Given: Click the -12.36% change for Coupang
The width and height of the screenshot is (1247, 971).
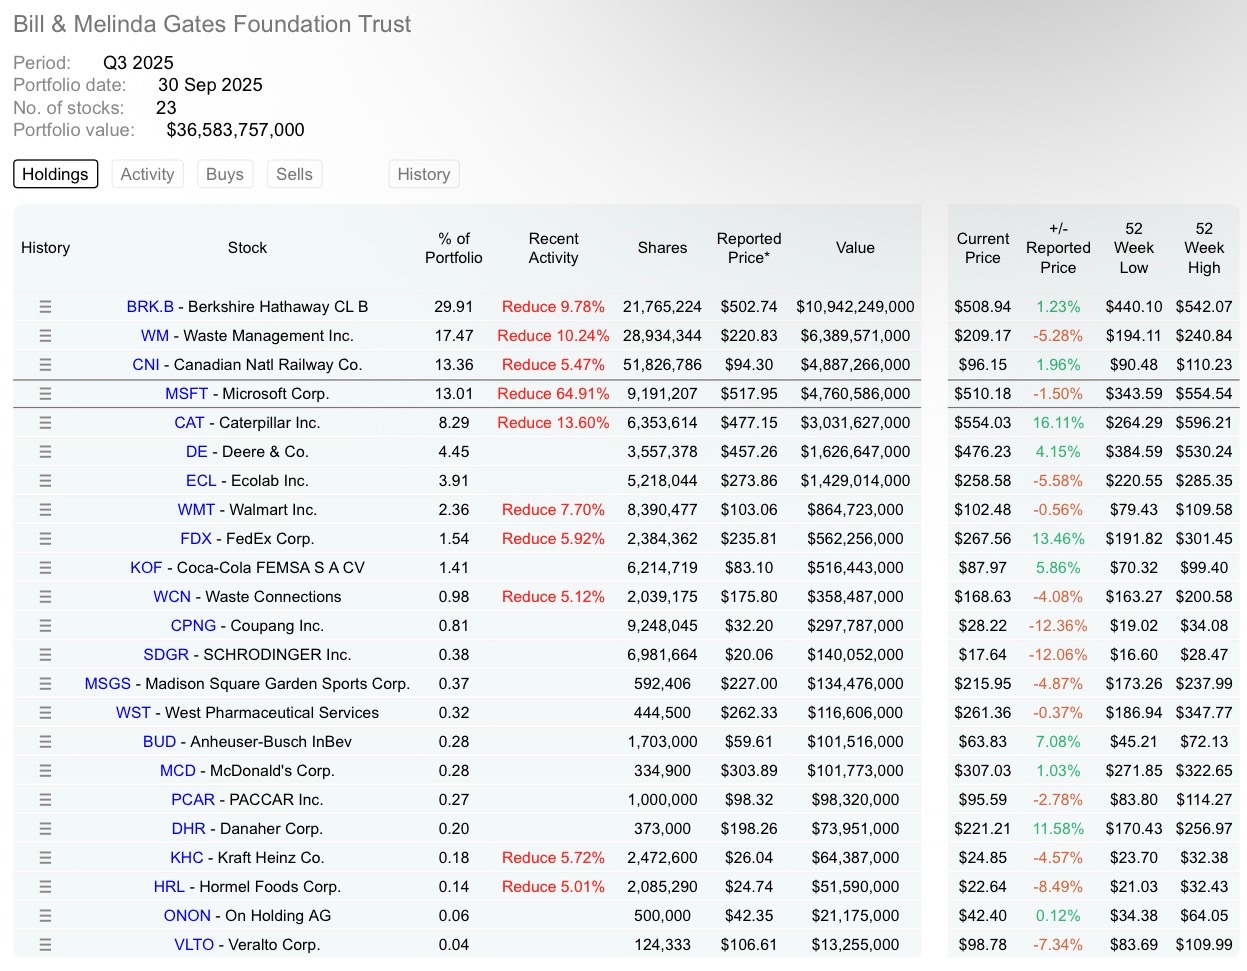Looking at the screenshot, I should 1058,626.
